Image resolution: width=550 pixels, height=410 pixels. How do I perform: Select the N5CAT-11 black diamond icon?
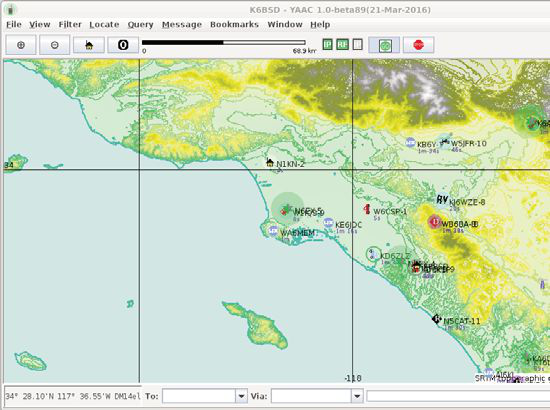click(x=436, y=319)
